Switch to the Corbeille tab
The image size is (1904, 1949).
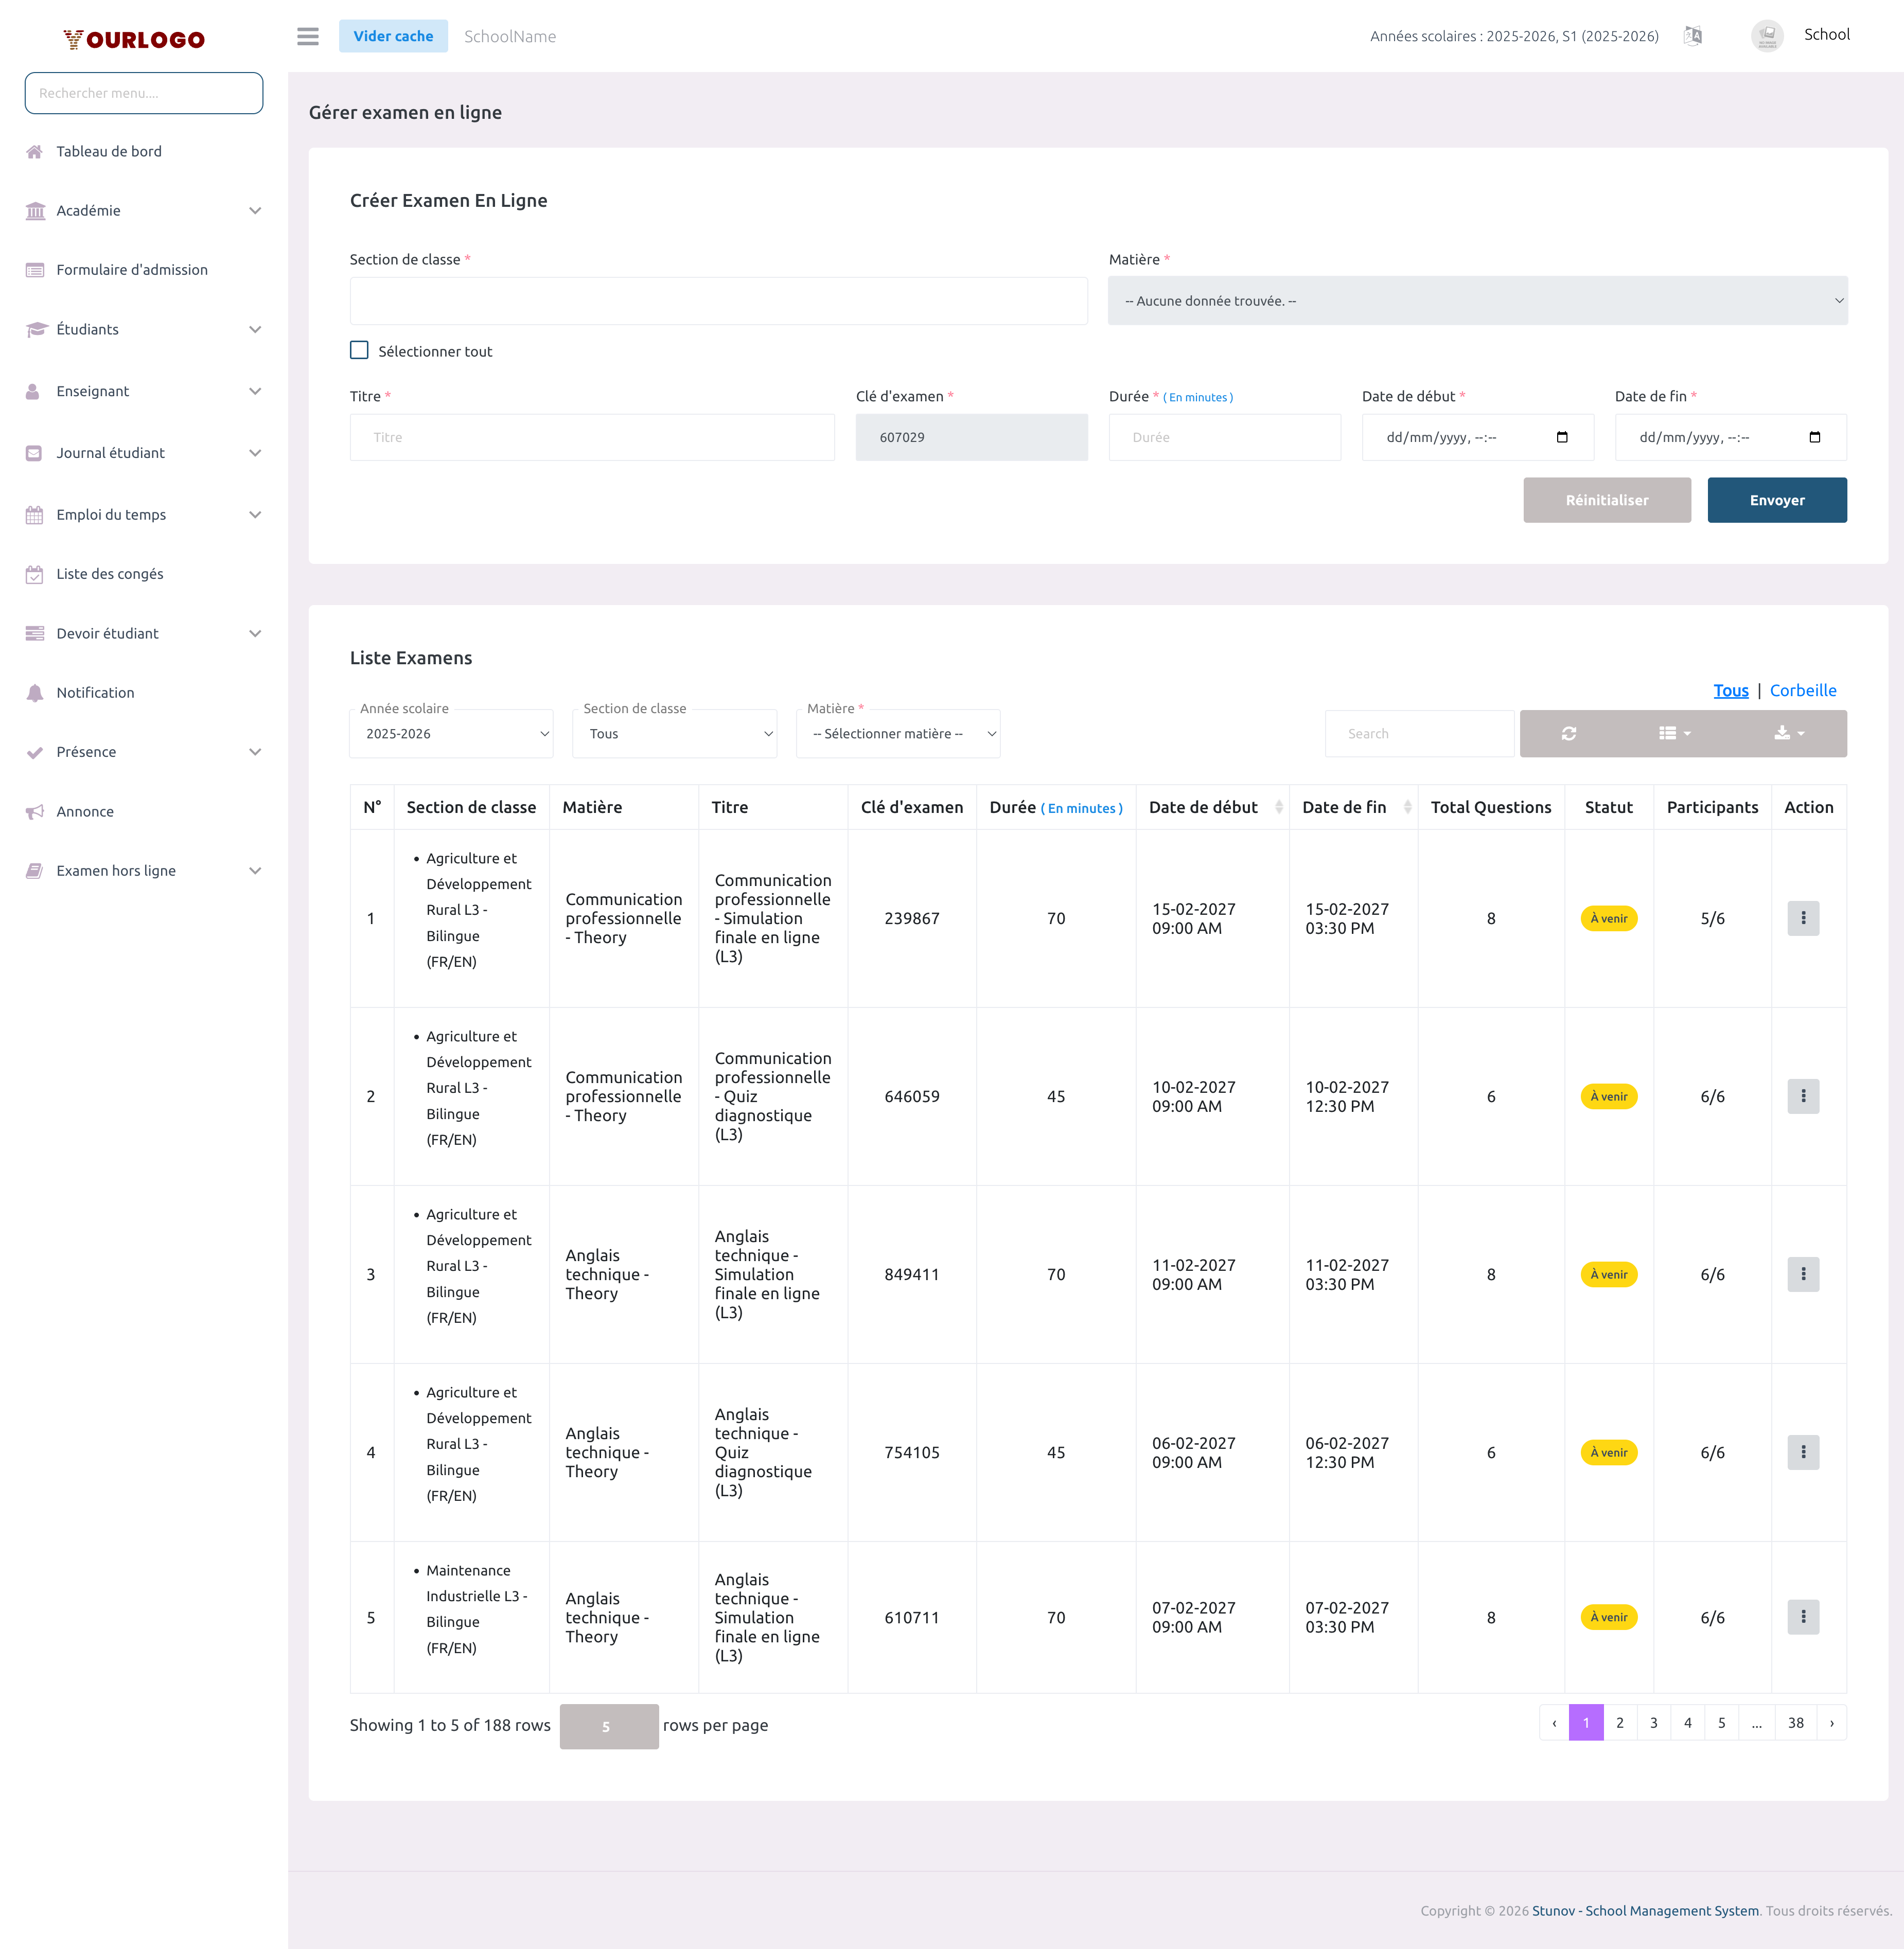[1802, 690]
